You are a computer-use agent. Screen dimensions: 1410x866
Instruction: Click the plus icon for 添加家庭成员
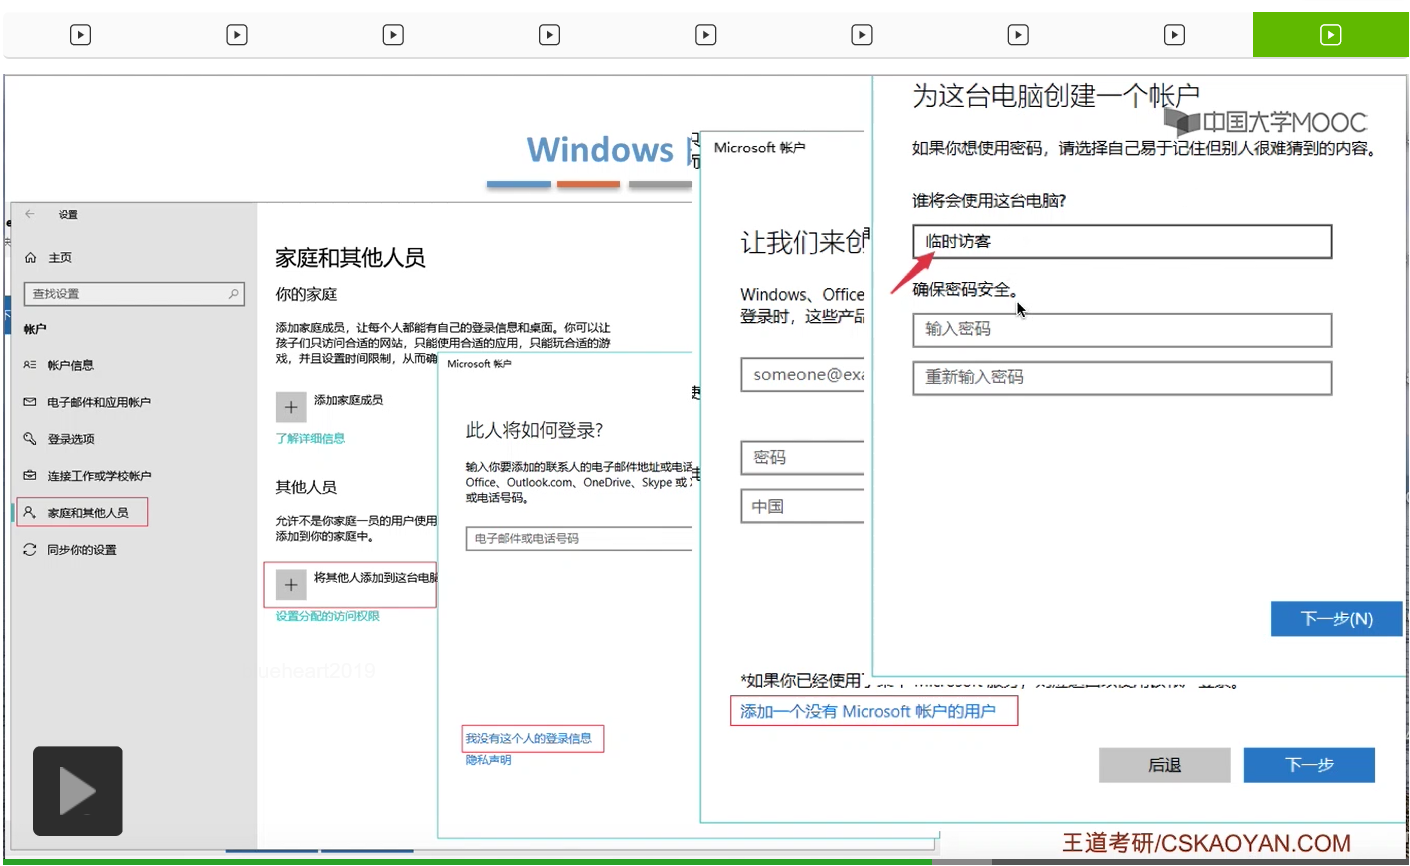click(x=291, y=407)
